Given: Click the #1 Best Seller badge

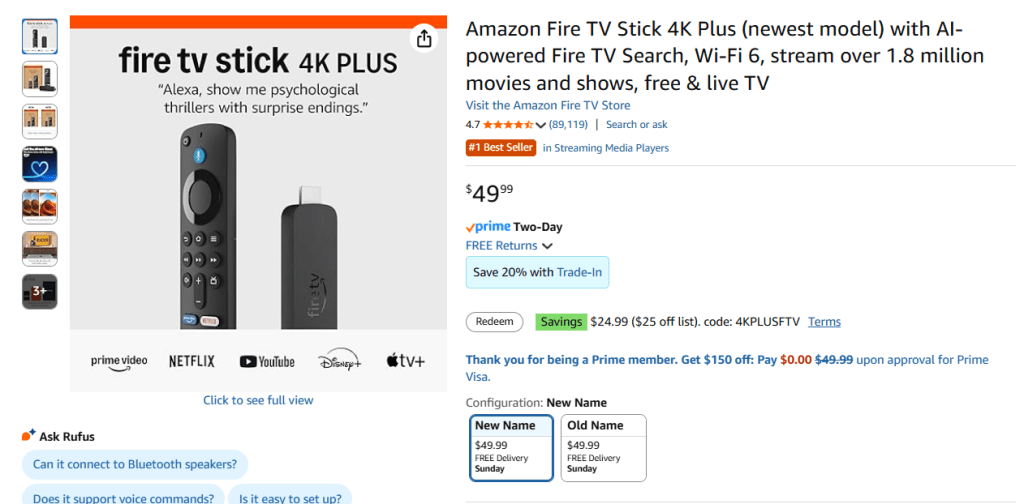Looking at the screenshot, I should pos(500,148).
